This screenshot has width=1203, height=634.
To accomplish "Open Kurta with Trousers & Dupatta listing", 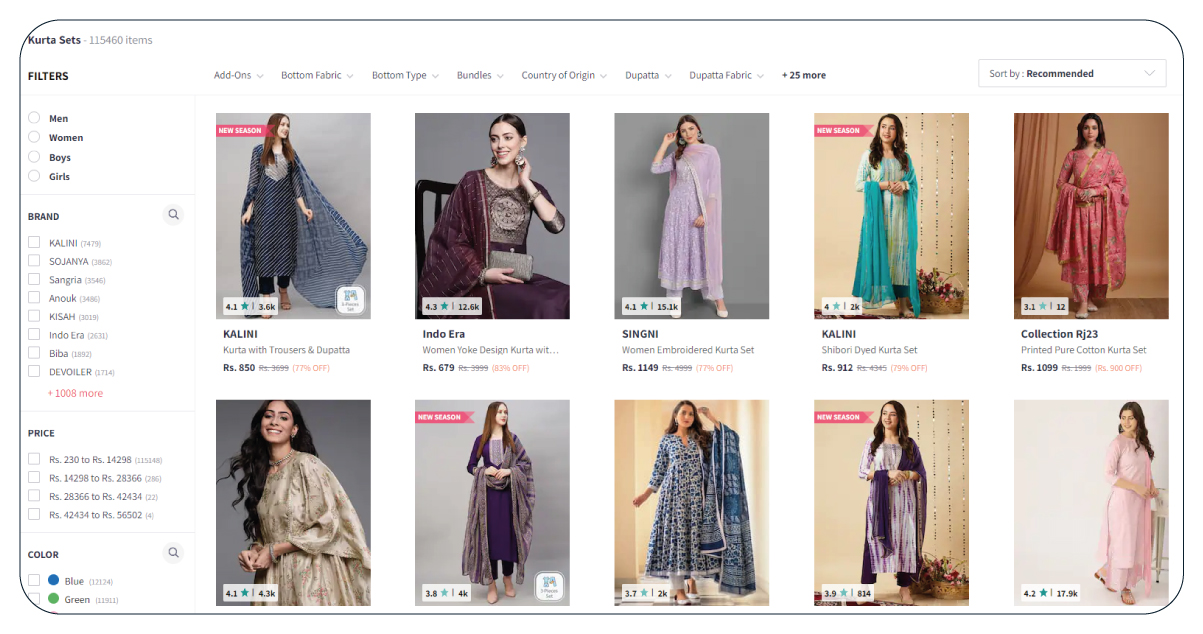I will coord(286,350).
